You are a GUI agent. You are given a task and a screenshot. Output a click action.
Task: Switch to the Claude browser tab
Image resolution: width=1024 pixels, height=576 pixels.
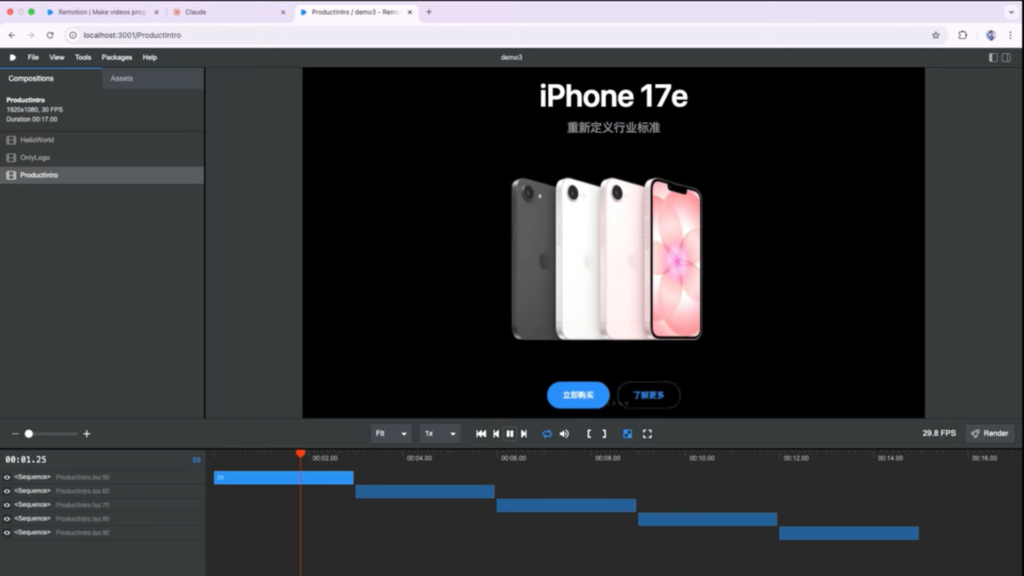[x=229, y=12]
